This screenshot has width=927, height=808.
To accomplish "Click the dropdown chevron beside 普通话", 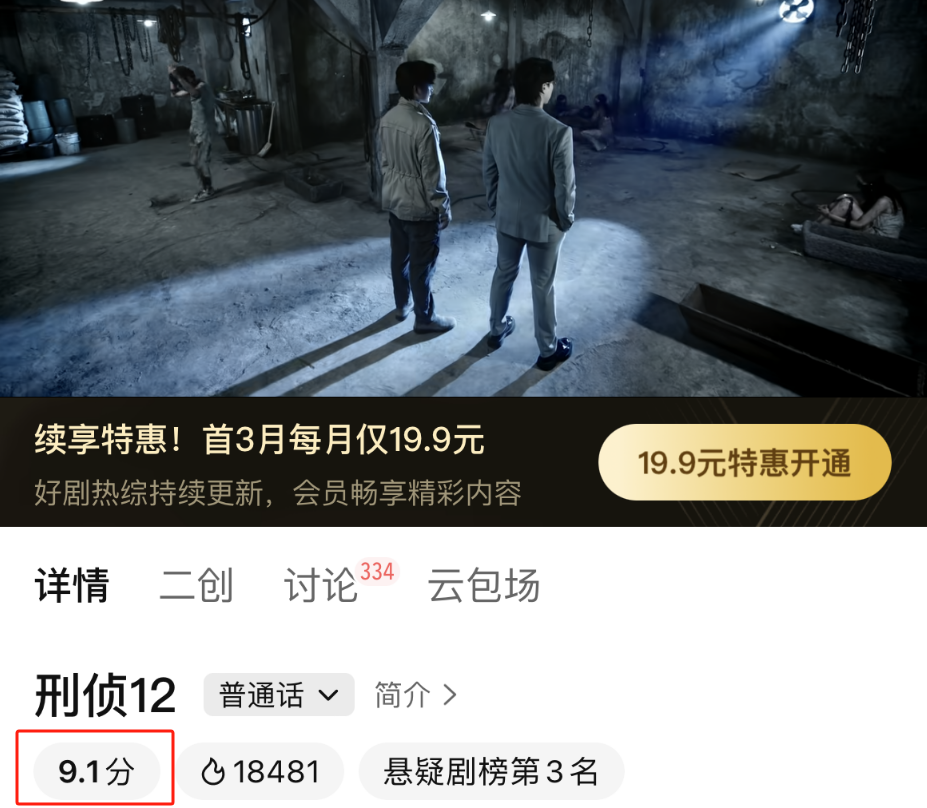I will tap(328, 695).
